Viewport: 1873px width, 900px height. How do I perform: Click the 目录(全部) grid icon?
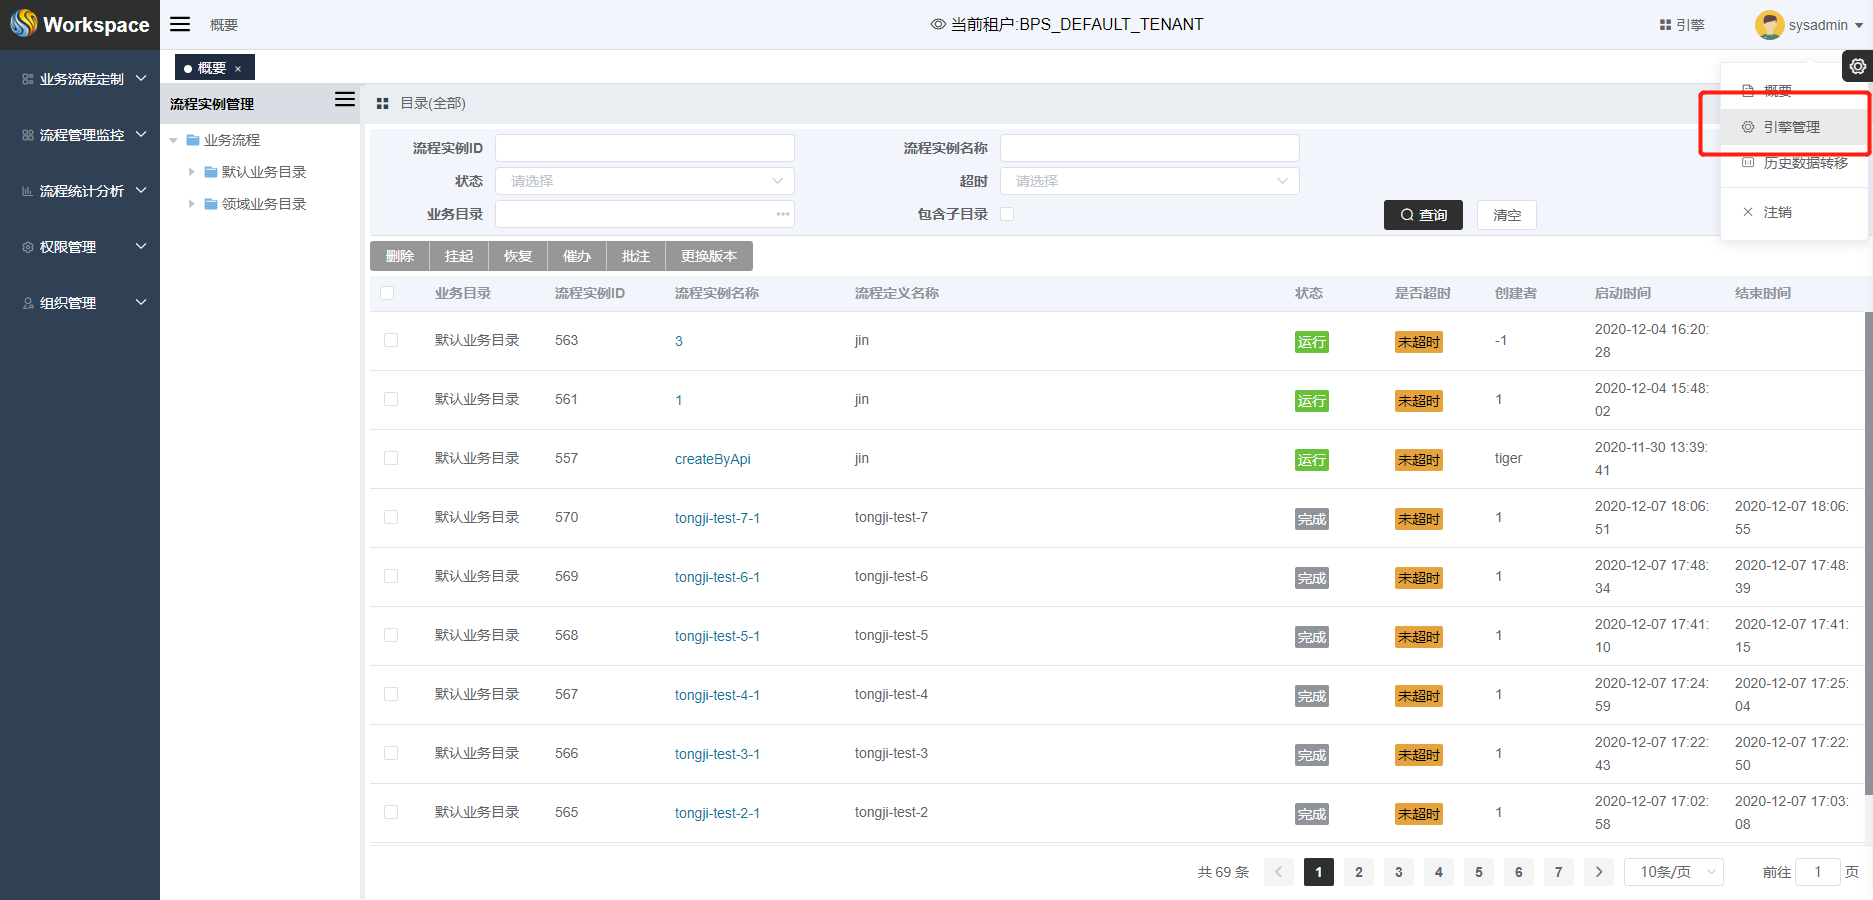pyautogui.click(x=382, y=104)
